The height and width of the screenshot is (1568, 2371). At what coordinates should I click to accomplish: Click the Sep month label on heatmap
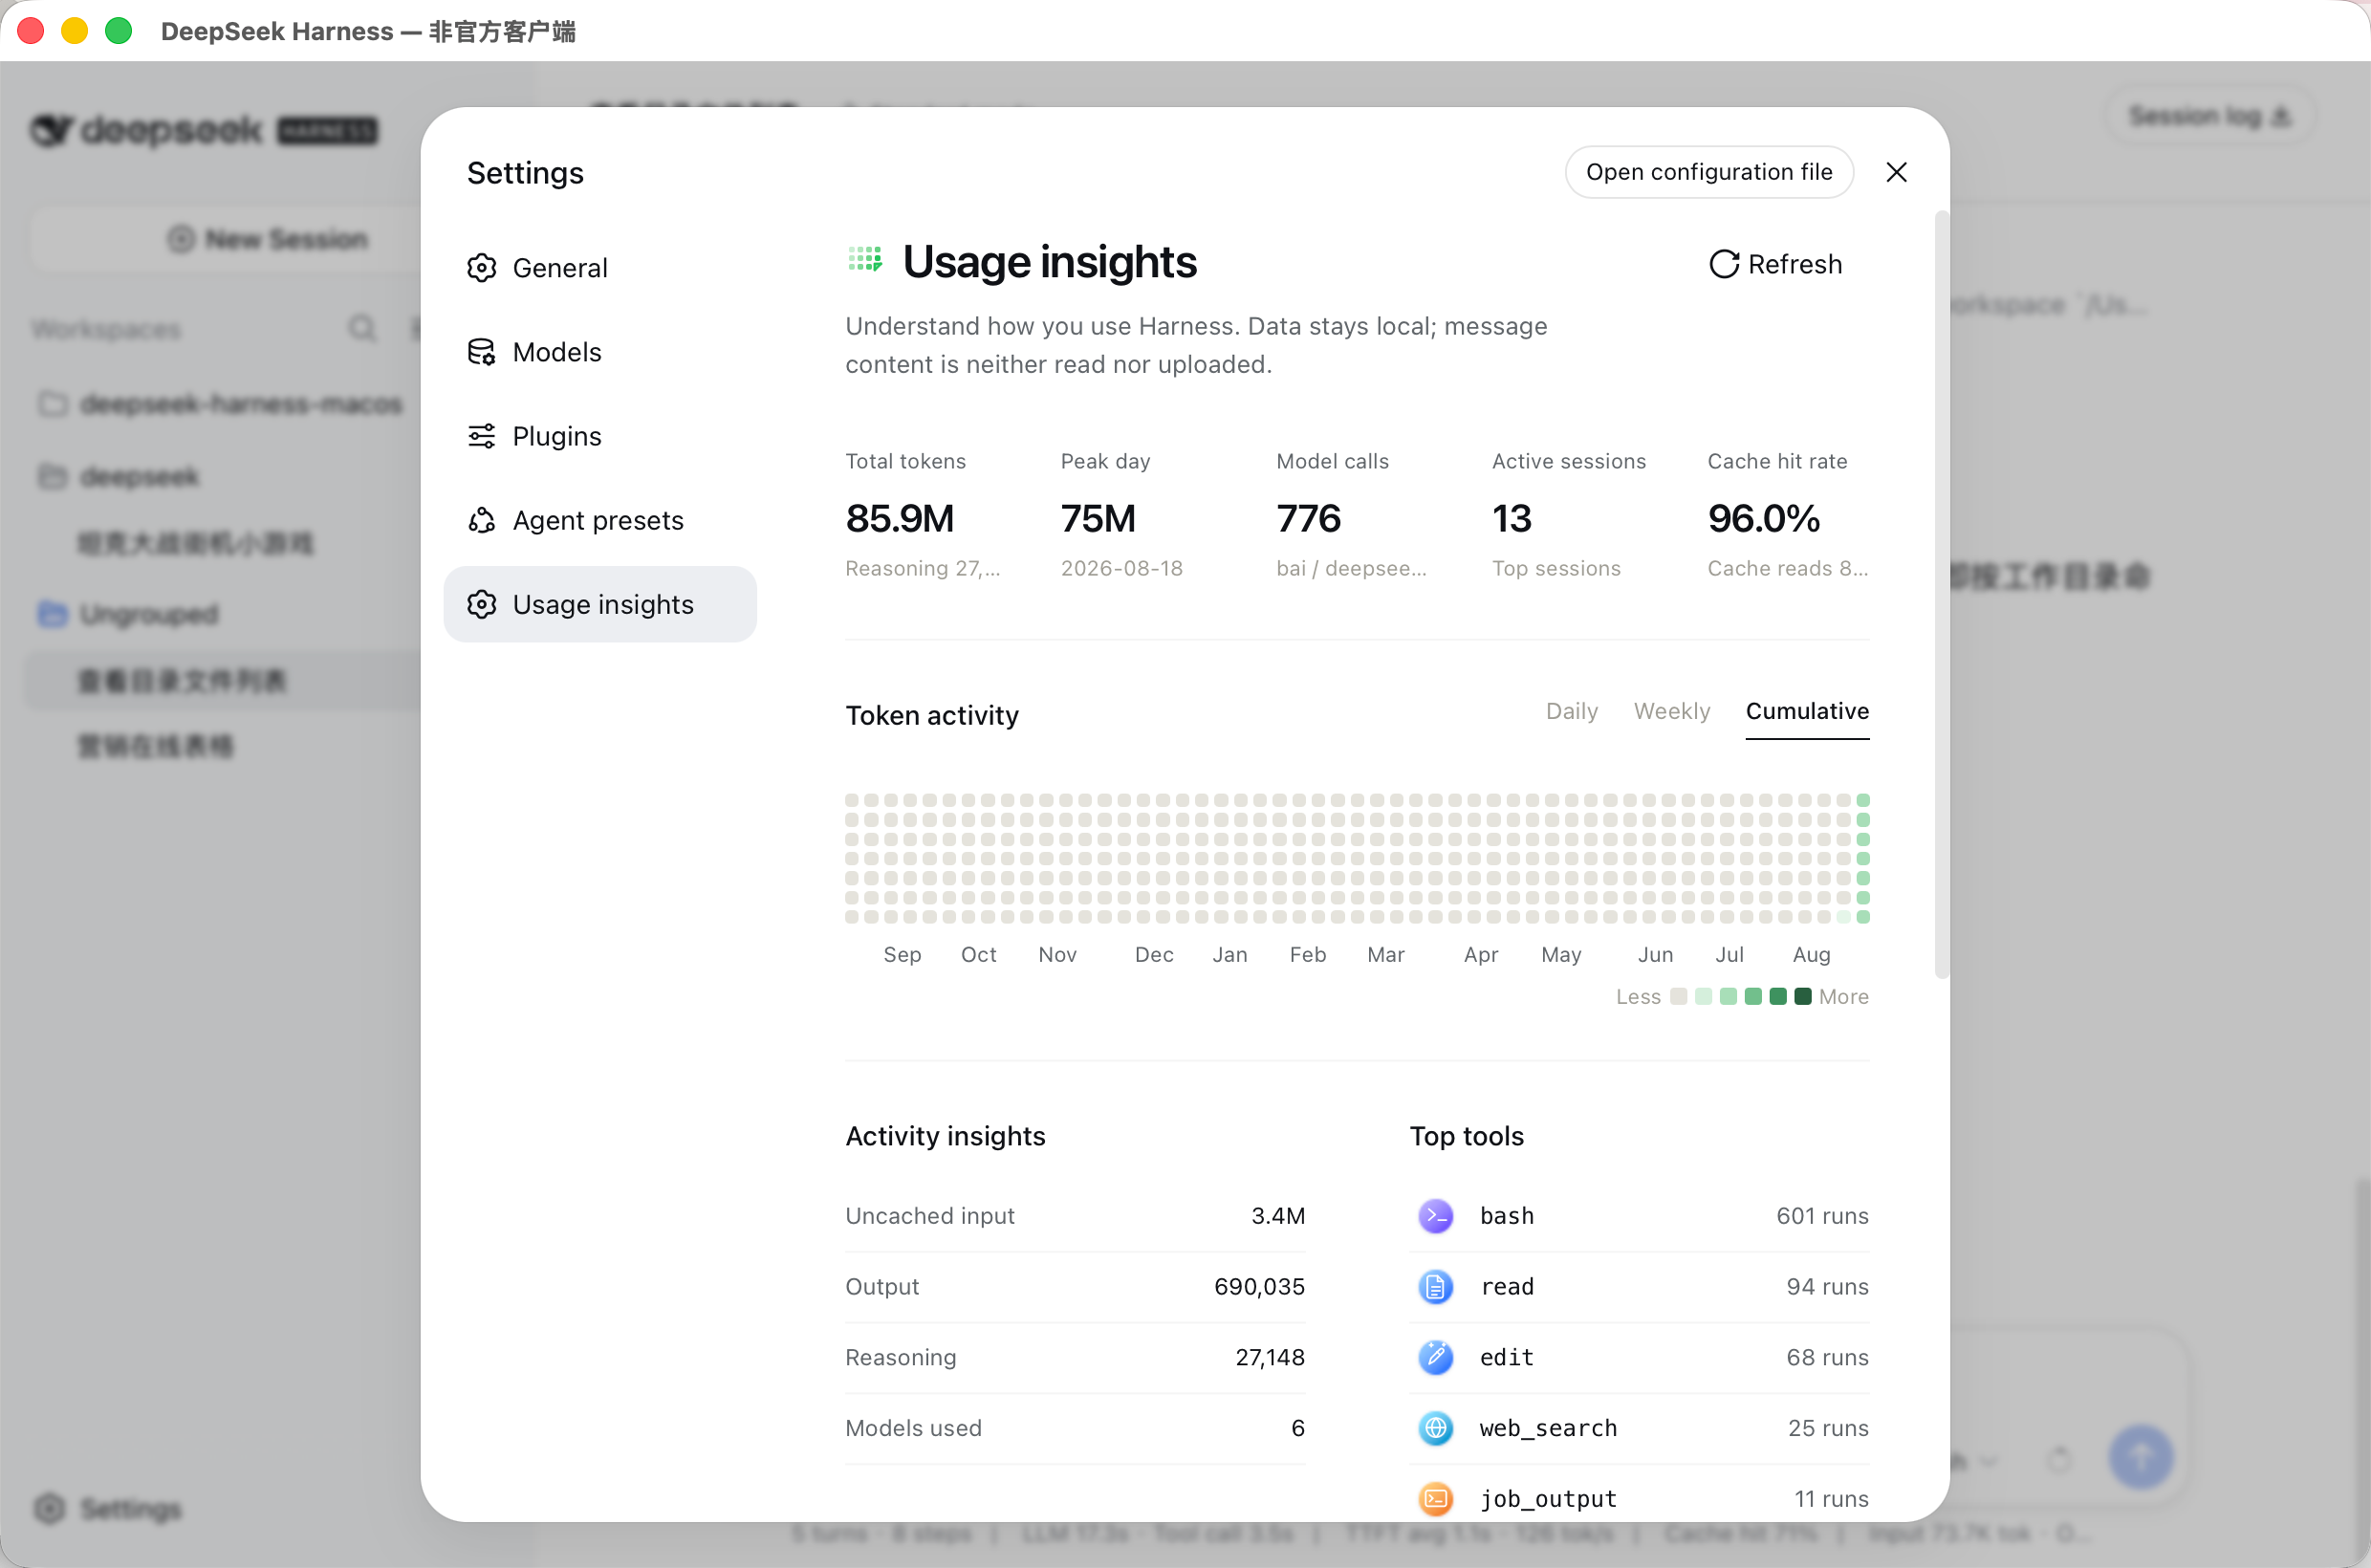(901, 954)
